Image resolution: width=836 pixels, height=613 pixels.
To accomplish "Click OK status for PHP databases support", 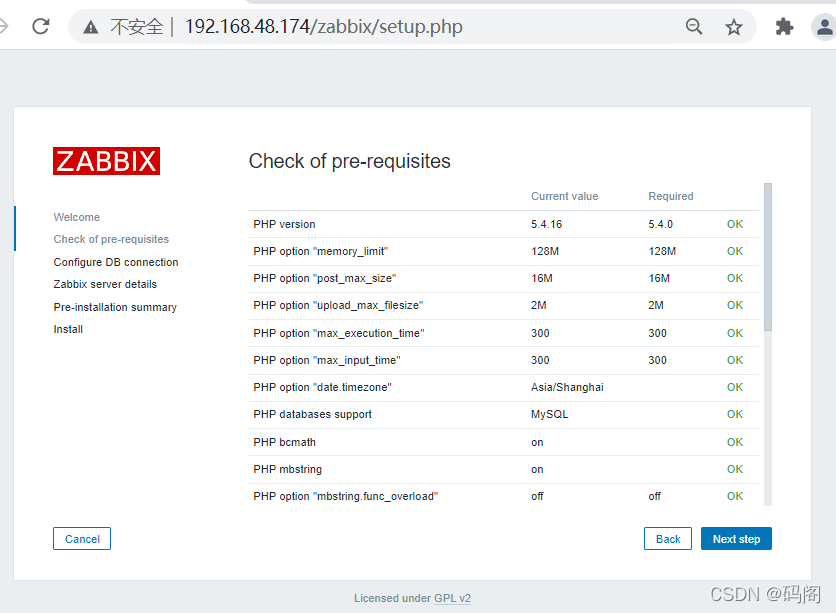I will [735, 414].
